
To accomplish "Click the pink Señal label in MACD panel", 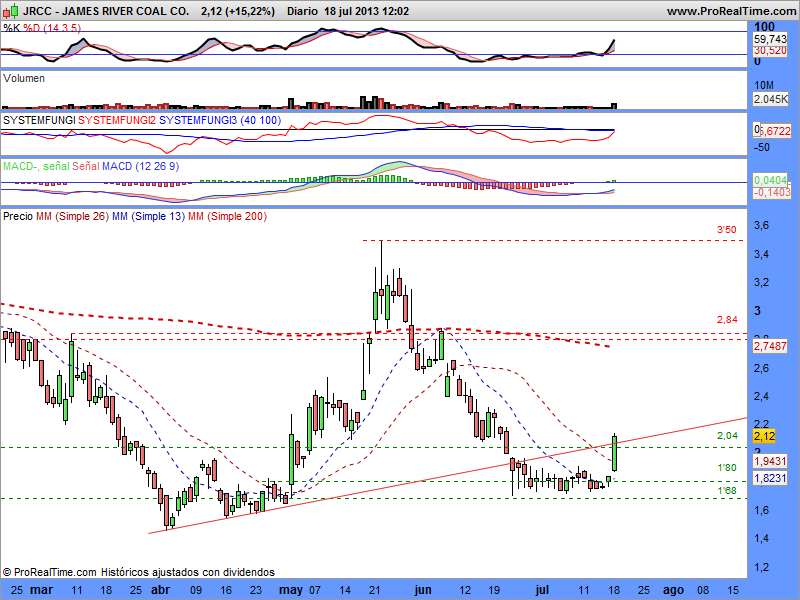I will pos(86,166).
